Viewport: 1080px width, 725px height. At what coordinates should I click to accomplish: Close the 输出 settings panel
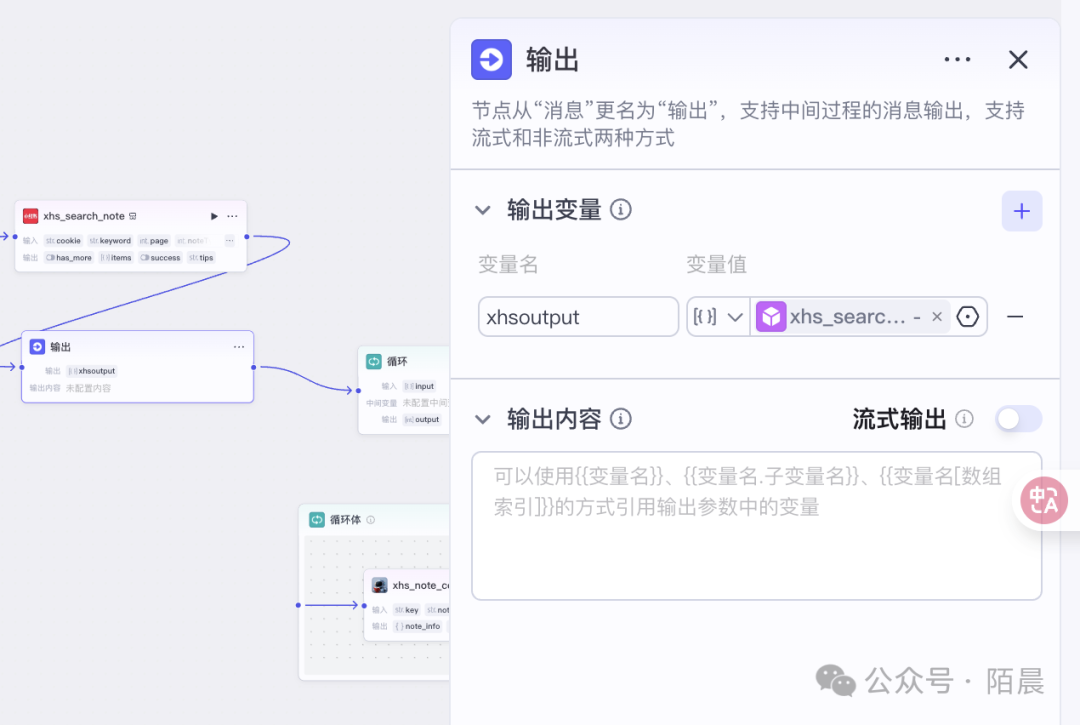[x=1018, y=60]
